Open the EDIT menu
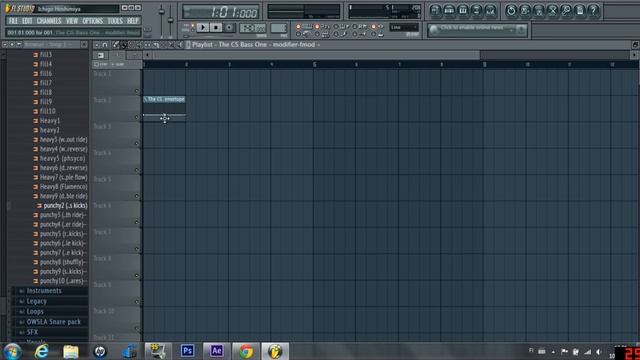Viewport: 640px width, 360px height. 27,21
